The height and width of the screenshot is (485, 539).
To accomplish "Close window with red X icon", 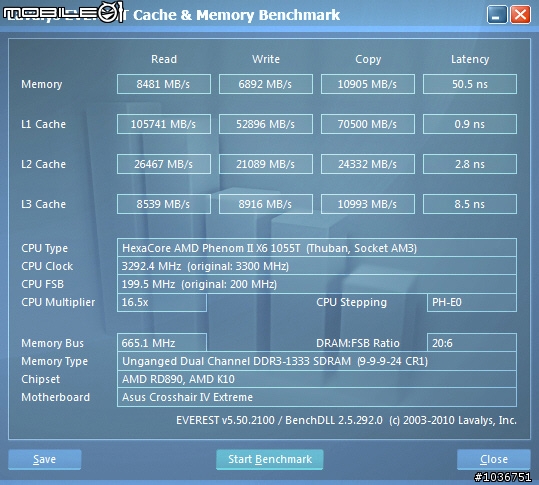I will 520,15.
